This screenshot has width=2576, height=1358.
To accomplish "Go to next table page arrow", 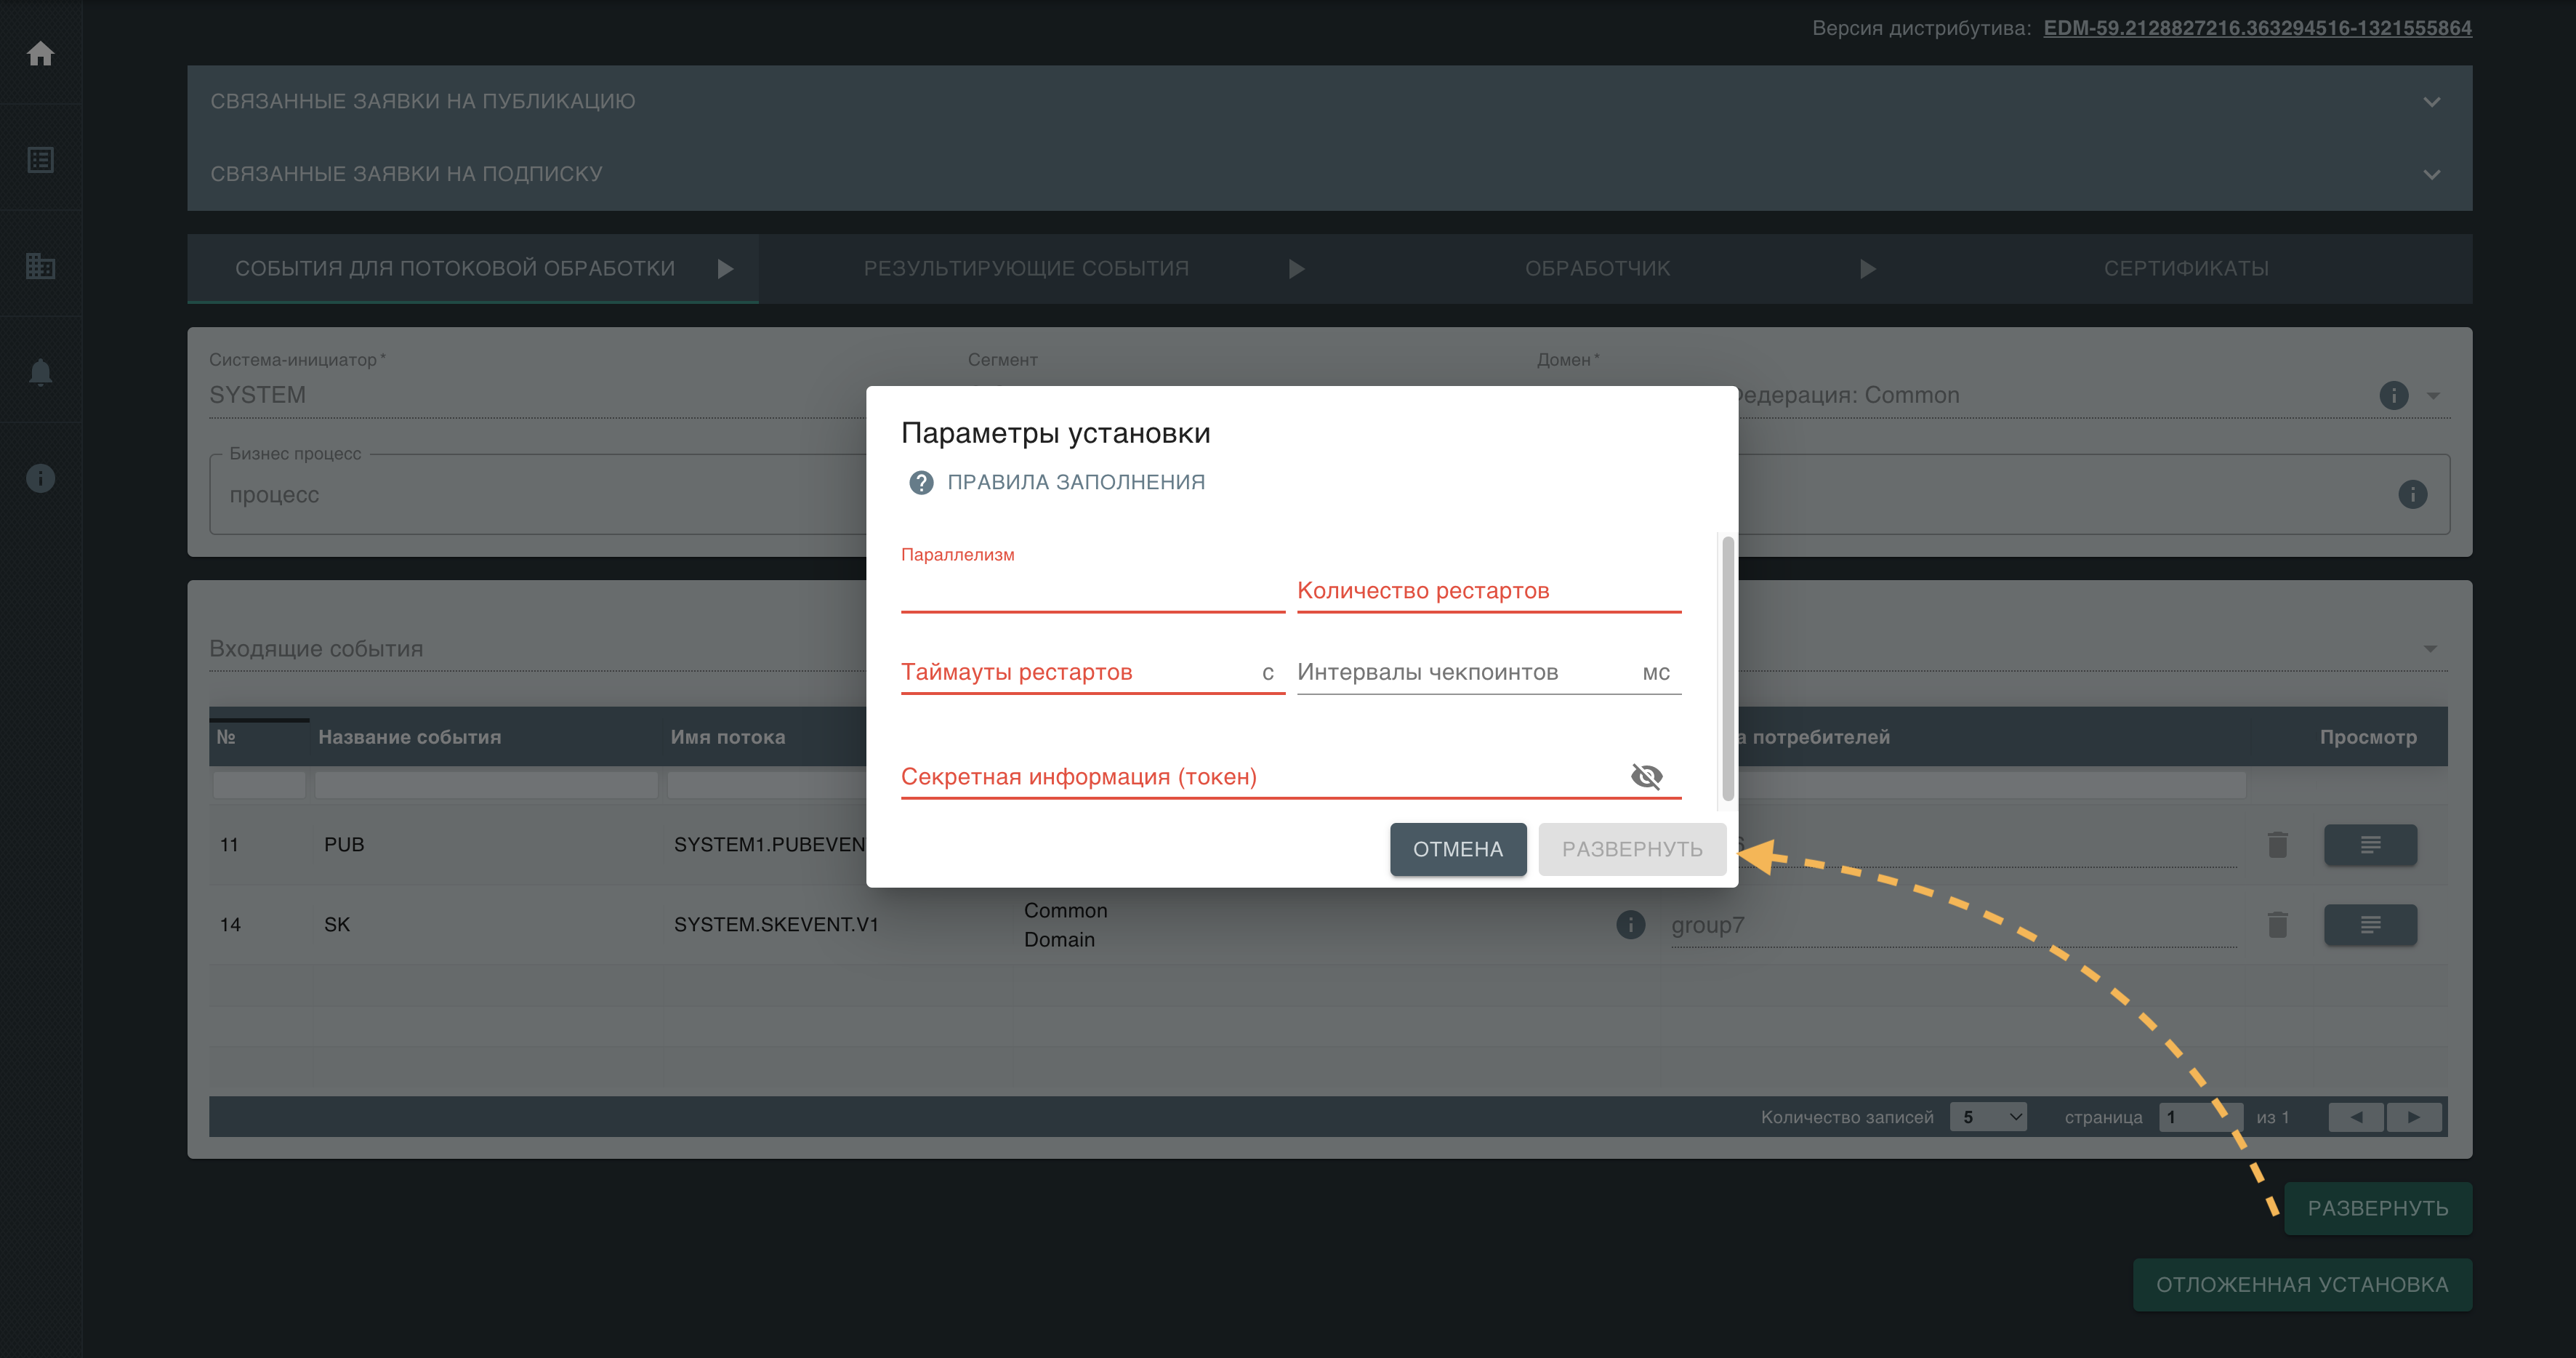I will tap(2413, 1117).
